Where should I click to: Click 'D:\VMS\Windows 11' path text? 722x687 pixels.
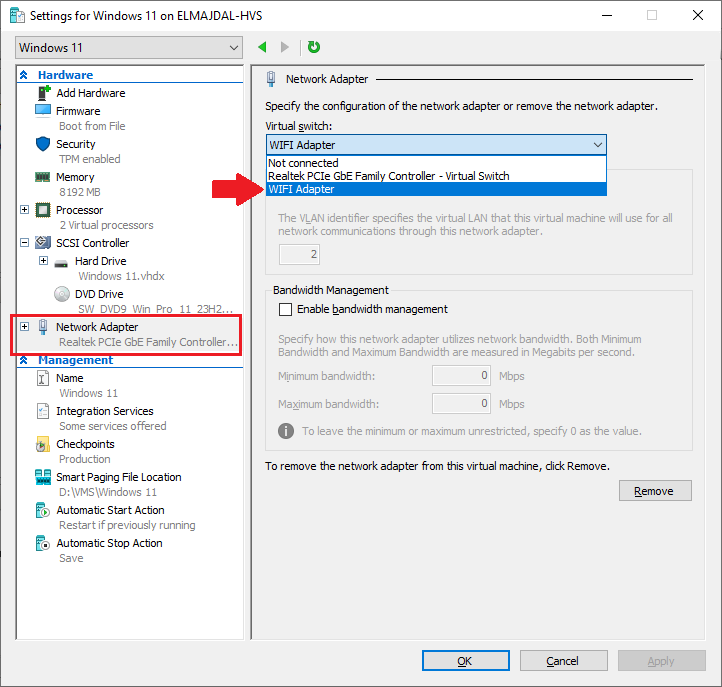pyautogui.click(x=108, y=492)
